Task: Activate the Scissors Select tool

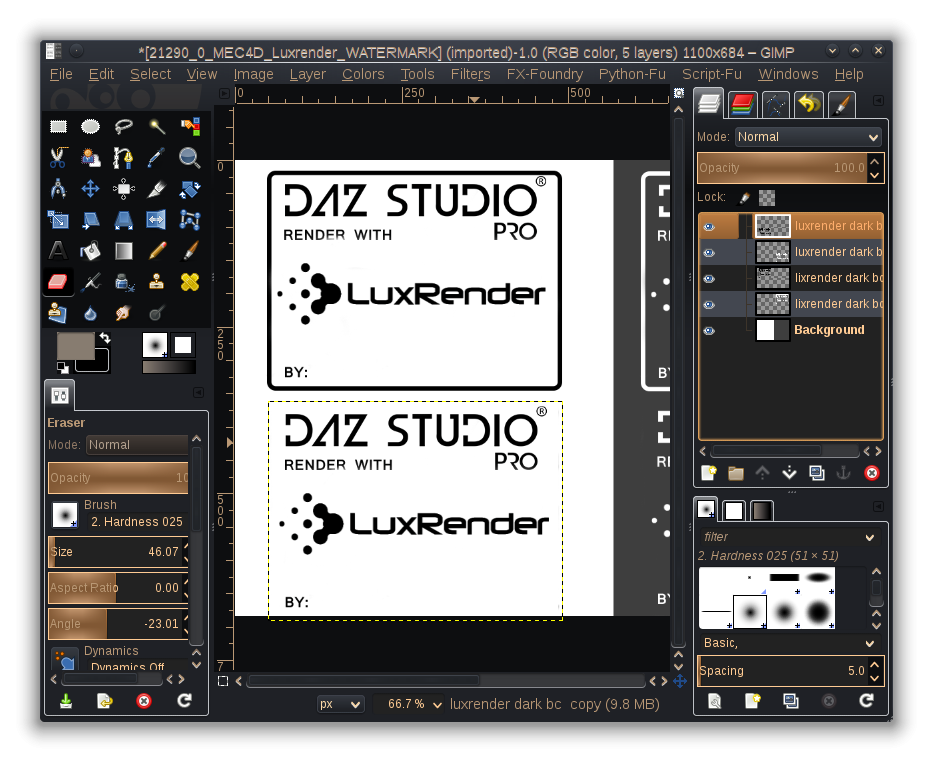Action: tap(58, 158)
